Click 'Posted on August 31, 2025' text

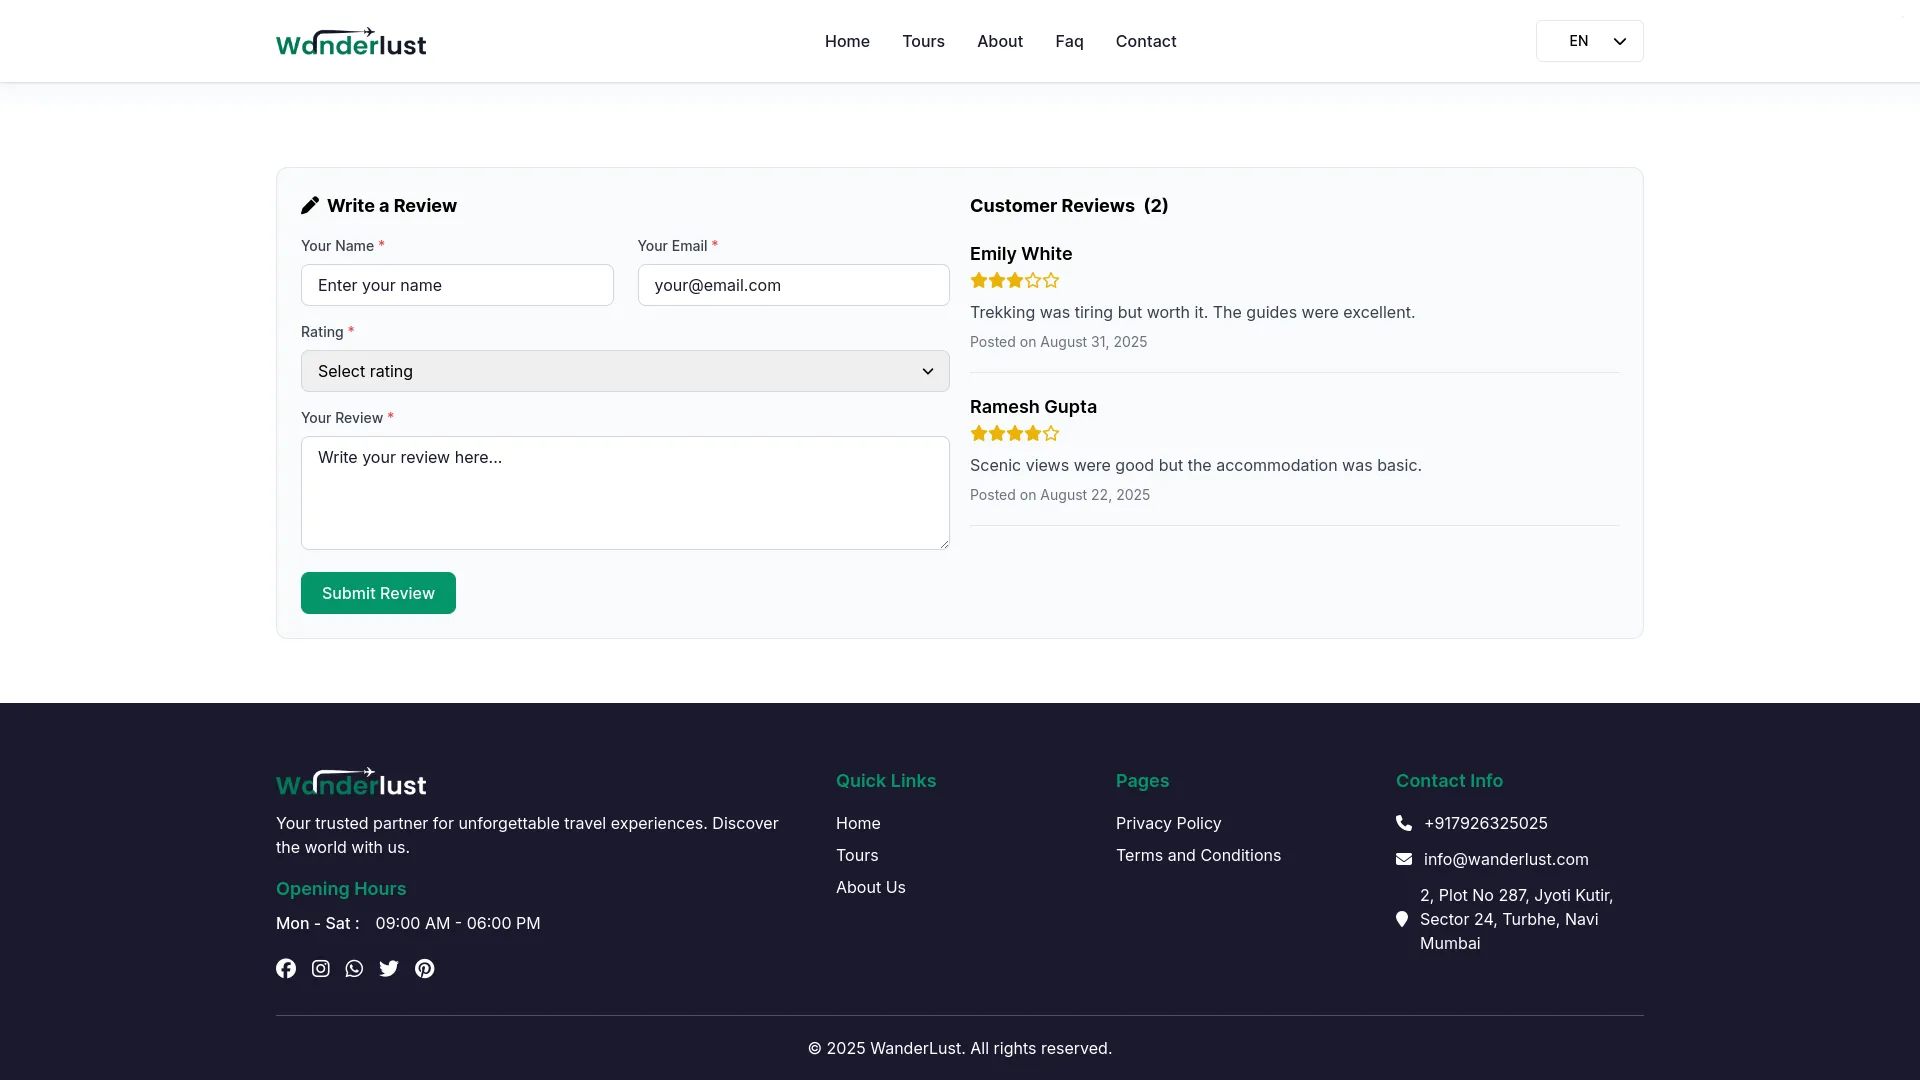point(1058,342)
